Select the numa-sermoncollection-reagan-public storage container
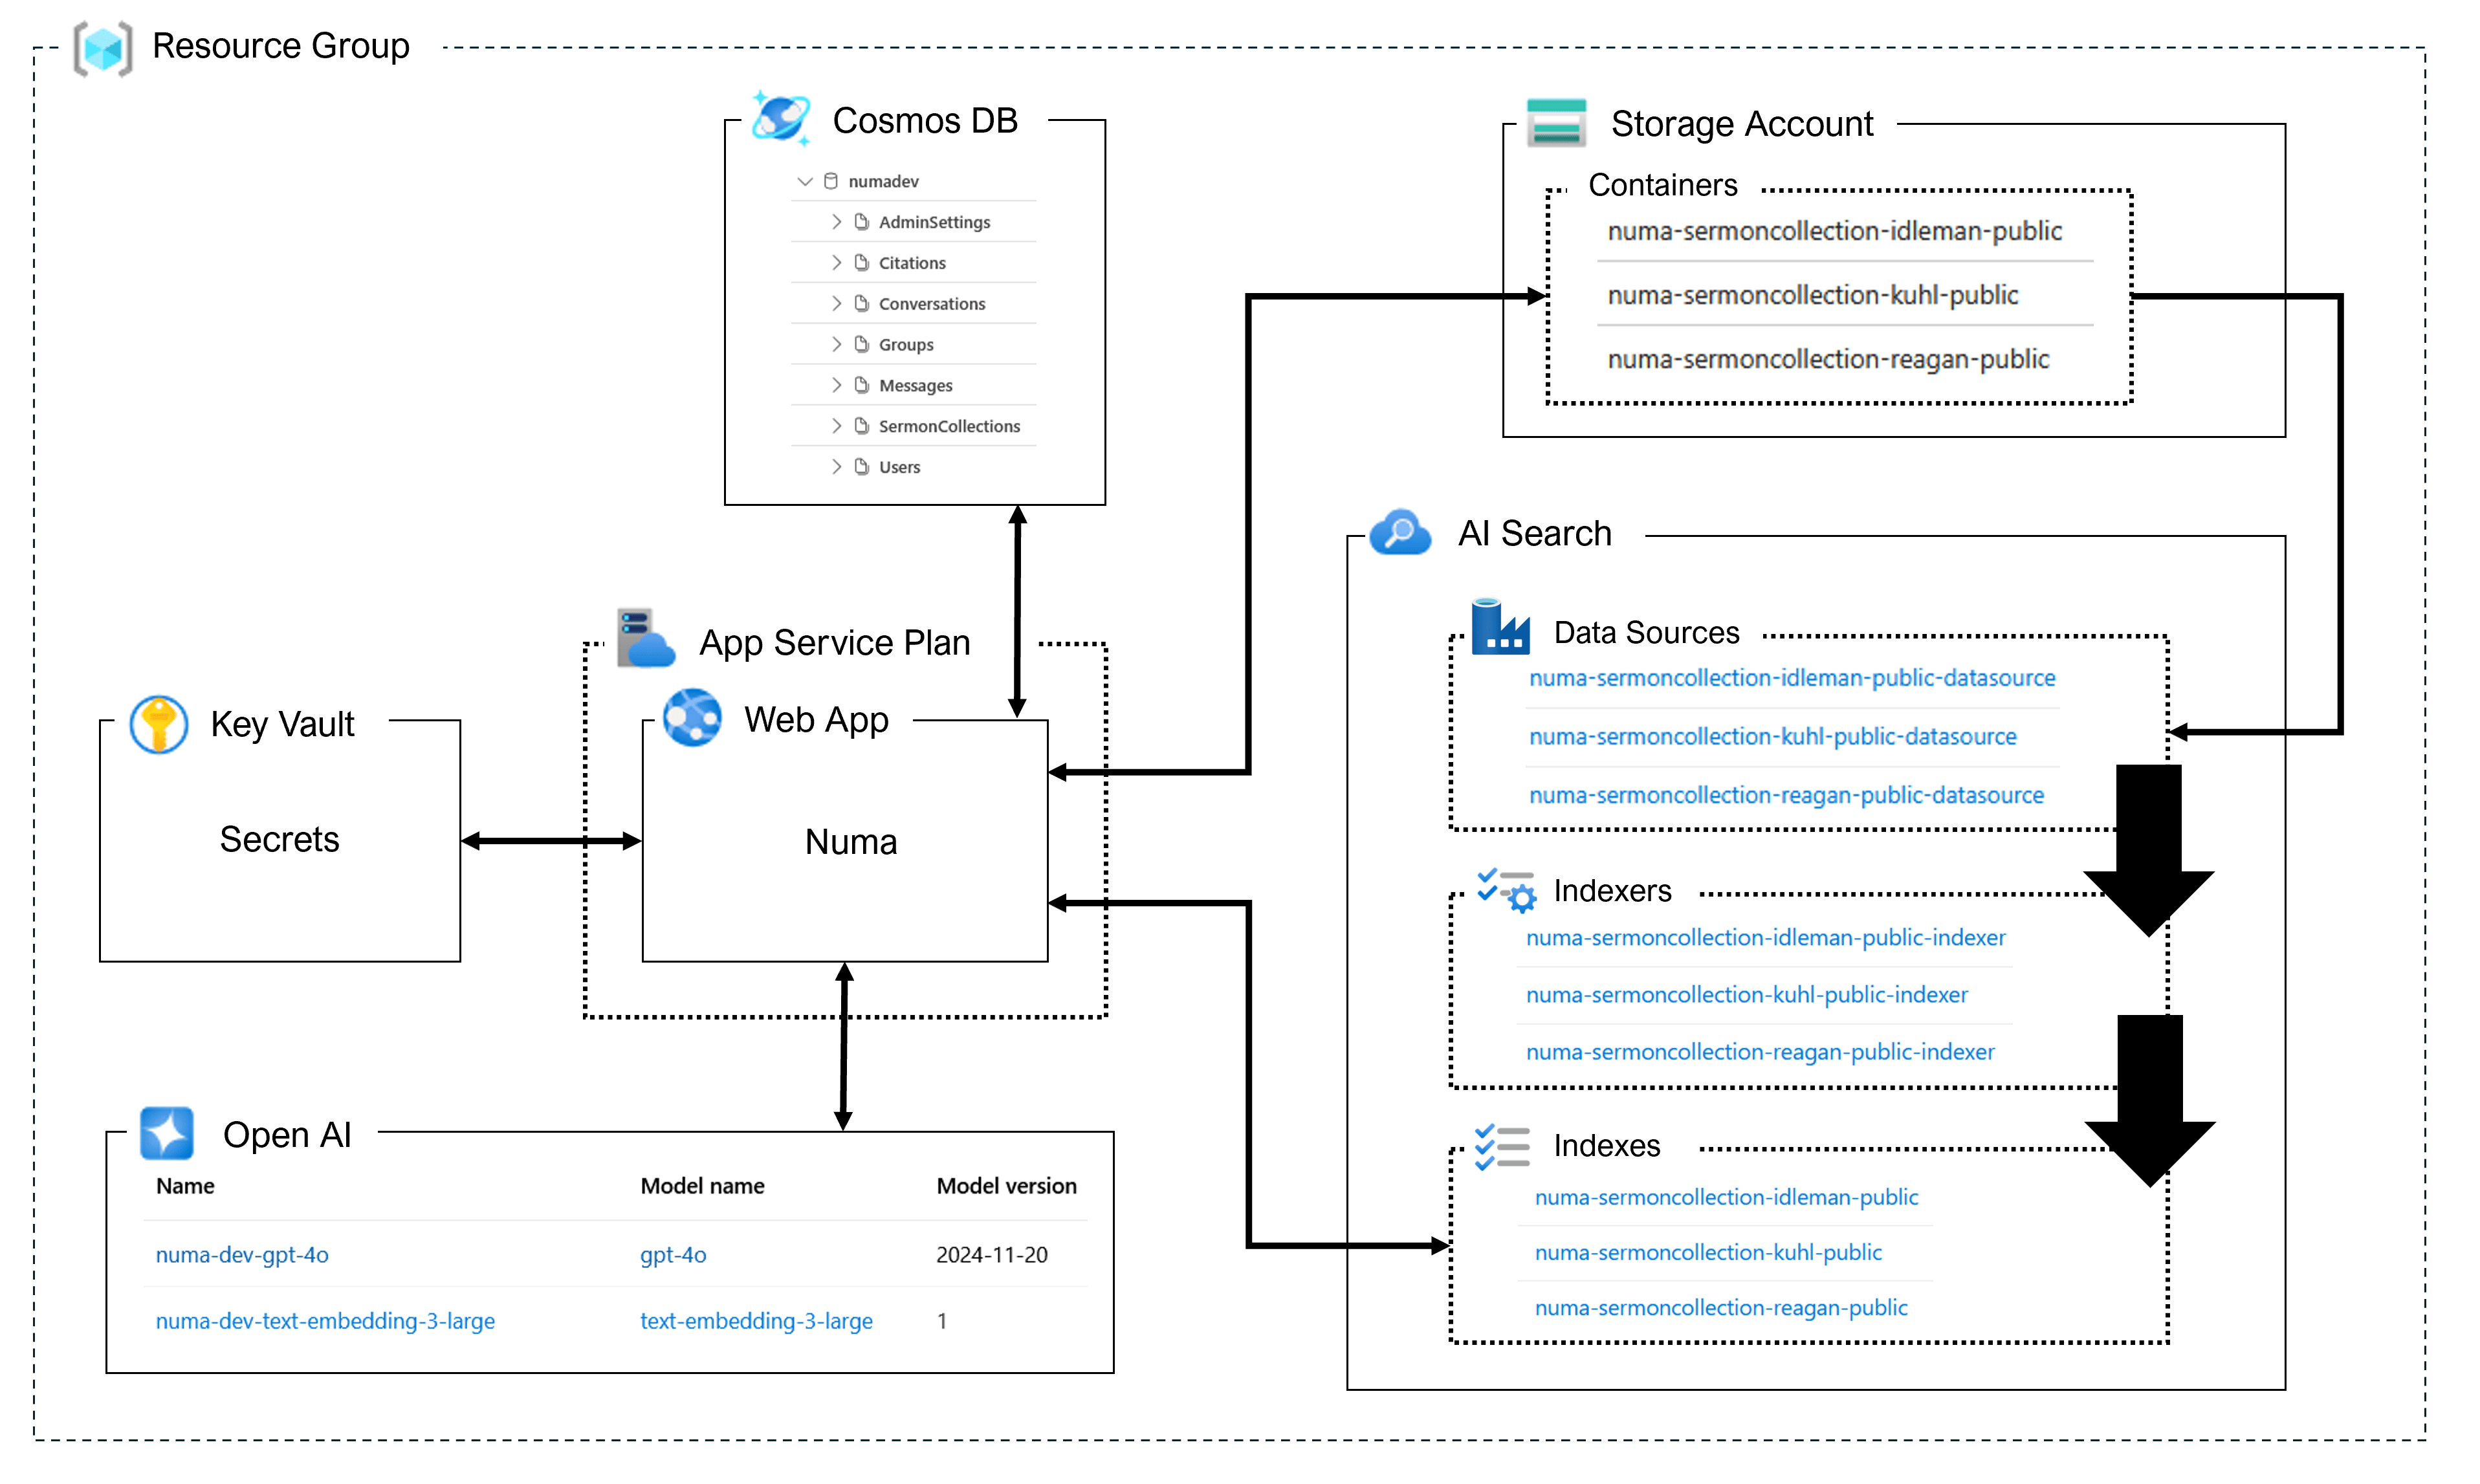Viewport: 2480px width, 1484px height. [x=1828, y=360]
